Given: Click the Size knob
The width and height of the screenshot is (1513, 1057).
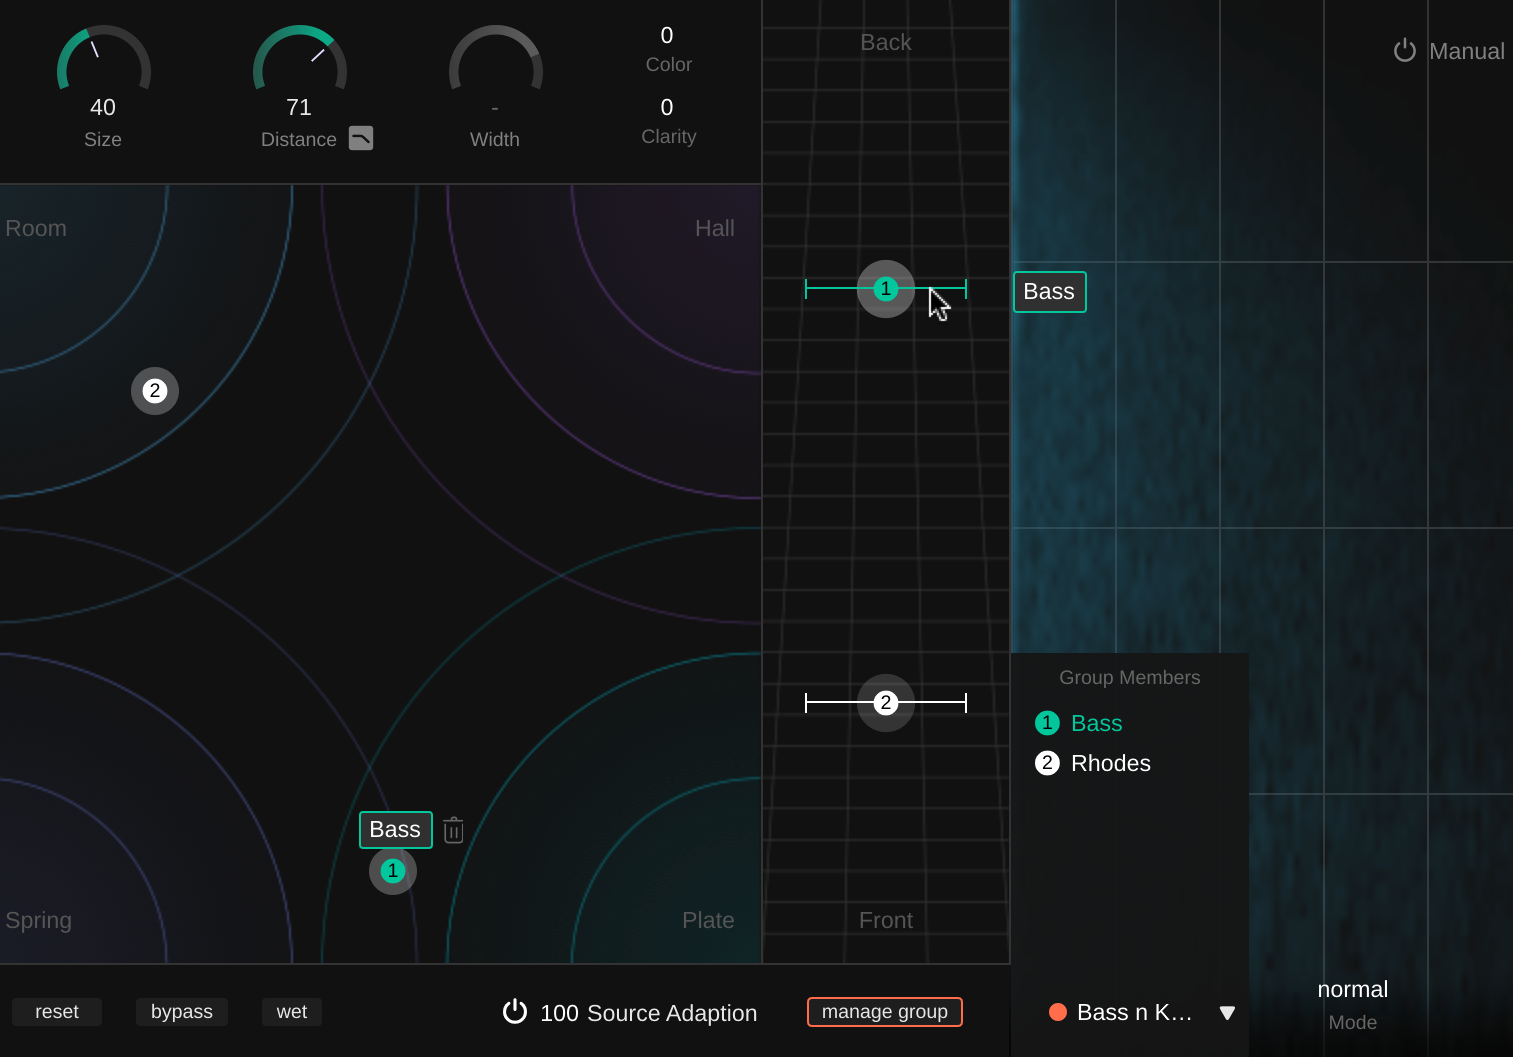Looking at the screenshot, I should pyautogui.click(x=103, y=70).
